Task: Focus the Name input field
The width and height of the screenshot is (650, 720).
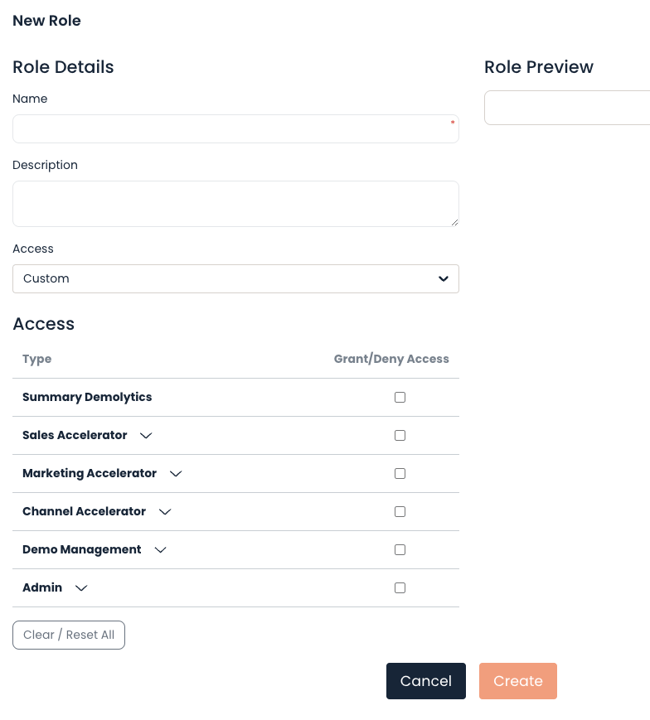Action: click(235, 129)
